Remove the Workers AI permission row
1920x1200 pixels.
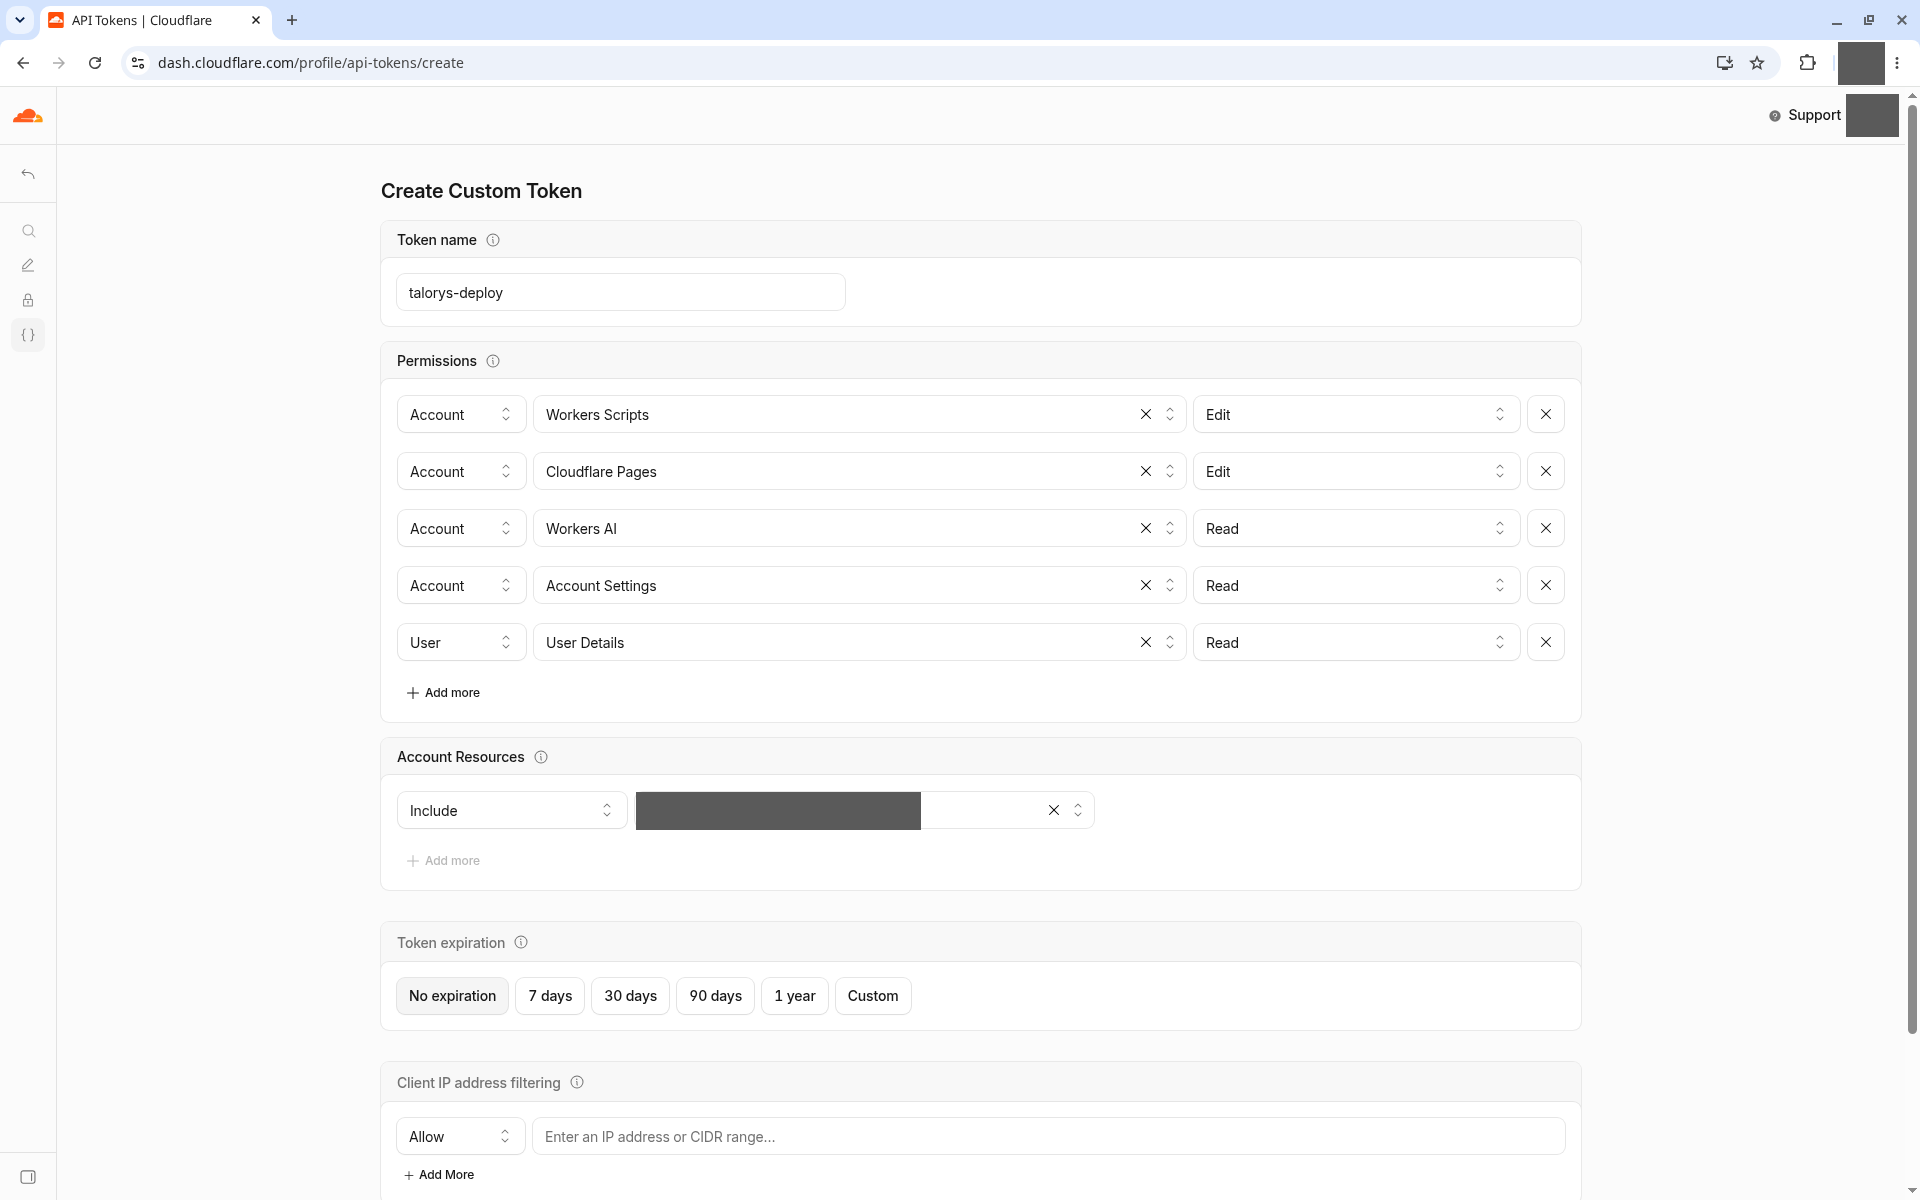click(1546, 528)
